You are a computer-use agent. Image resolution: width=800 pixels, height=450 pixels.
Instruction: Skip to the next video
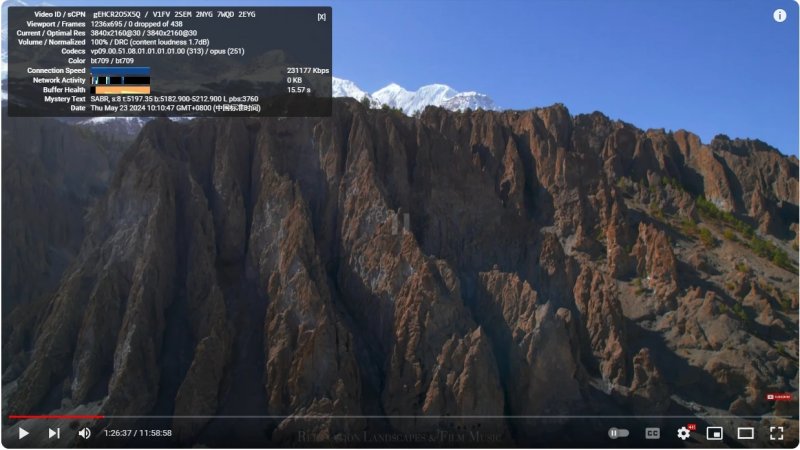pyautogui.click(x=54, y=433)
